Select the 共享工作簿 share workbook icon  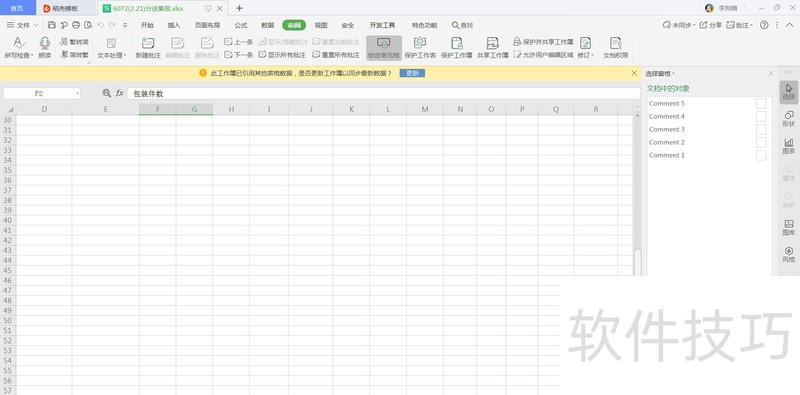pos(492,43)
